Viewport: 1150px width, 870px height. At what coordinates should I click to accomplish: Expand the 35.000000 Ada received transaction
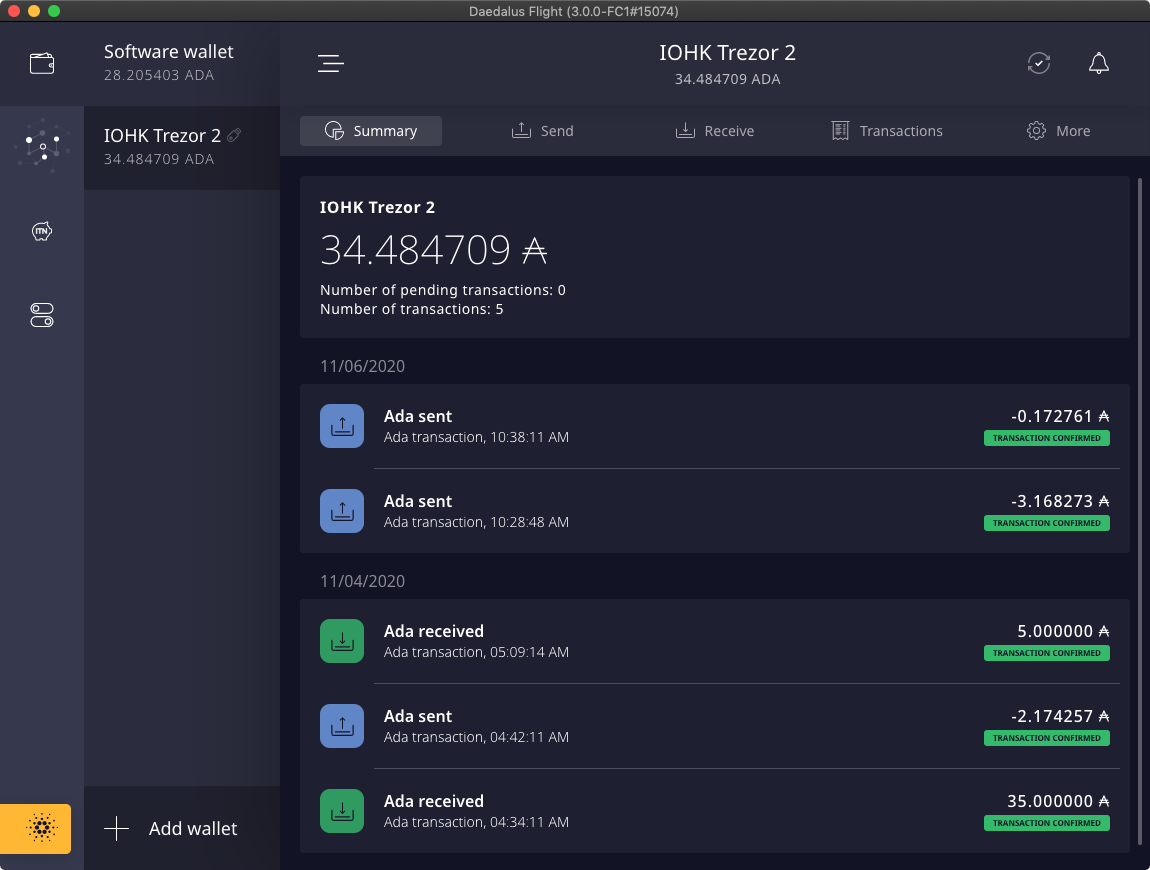(715, 811)
